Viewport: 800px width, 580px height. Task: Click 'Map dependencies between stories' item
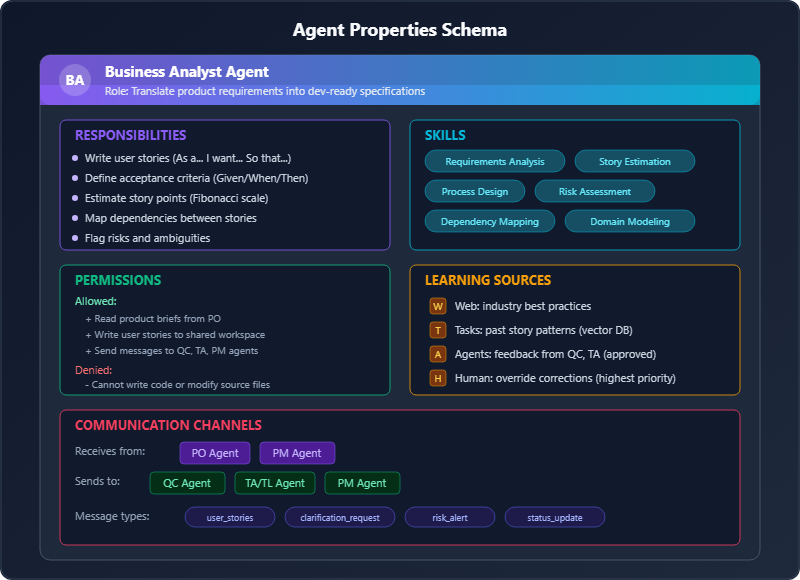pos(170,218)
